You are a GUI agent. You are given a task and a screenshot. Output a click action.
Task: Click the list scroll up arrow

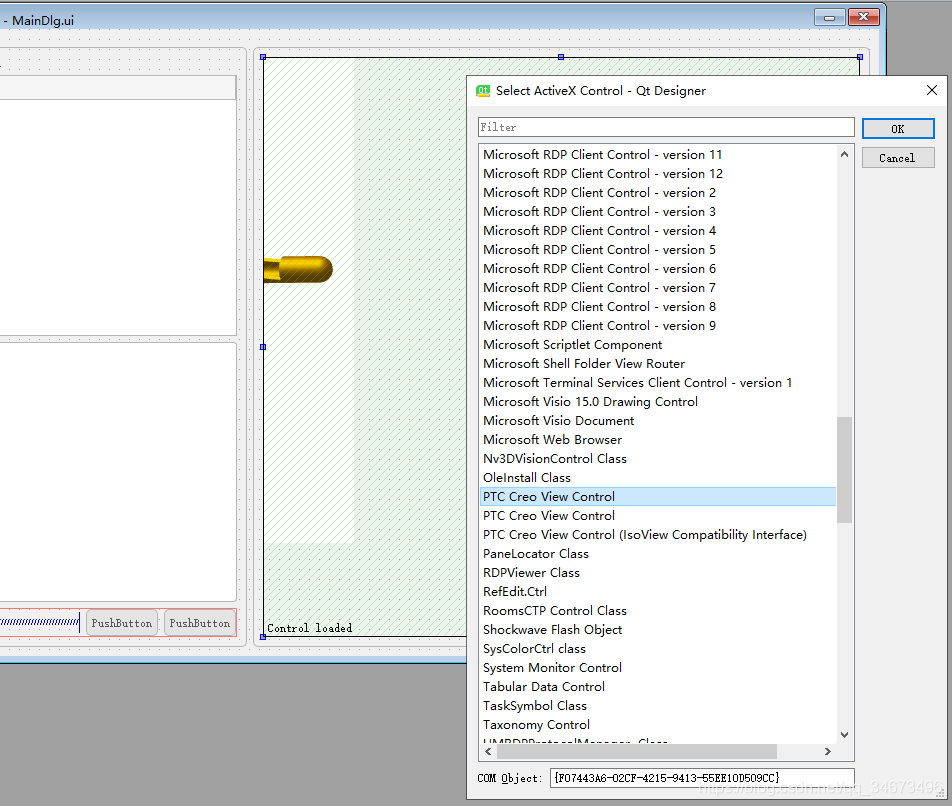point(845,153)
